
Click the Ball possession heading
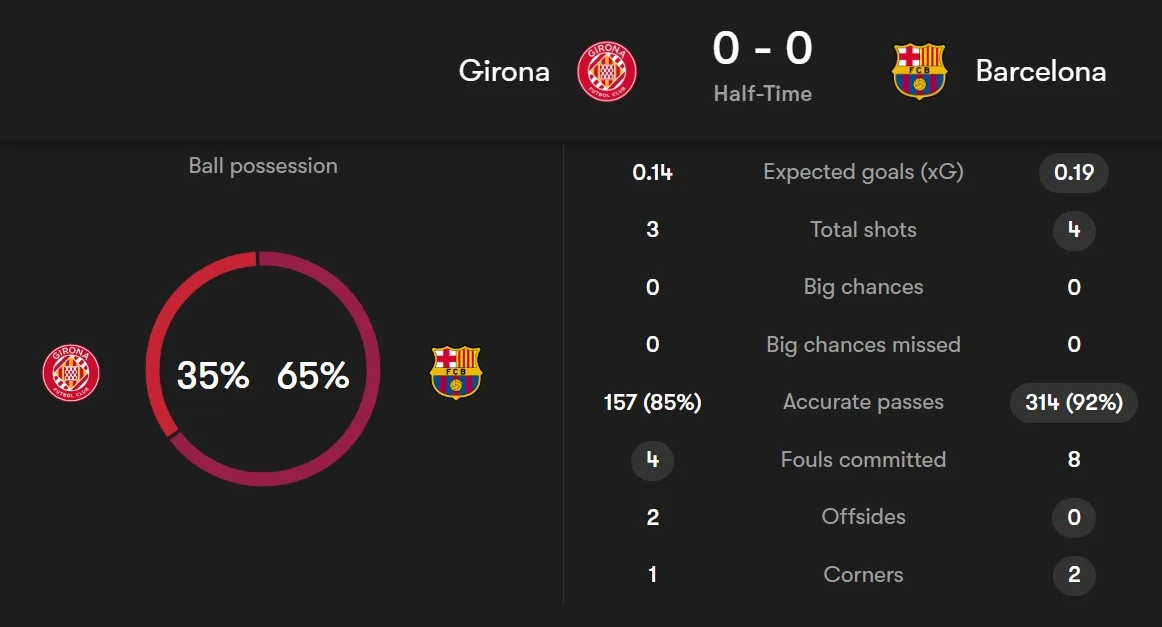(x=263, y=166)
